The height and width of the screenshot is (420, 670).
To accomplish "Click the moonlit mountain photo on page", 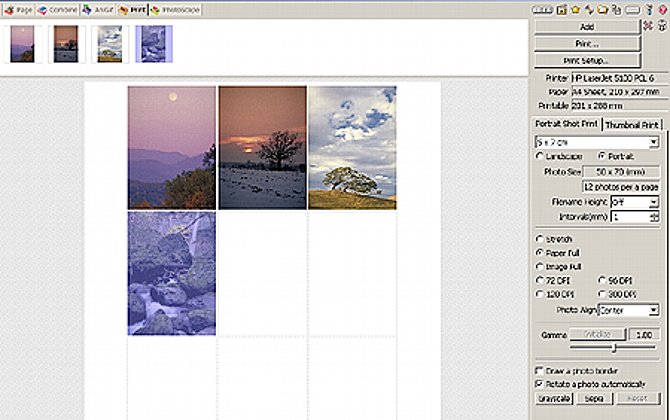I will pyautogui.click(x=172, y=148).
